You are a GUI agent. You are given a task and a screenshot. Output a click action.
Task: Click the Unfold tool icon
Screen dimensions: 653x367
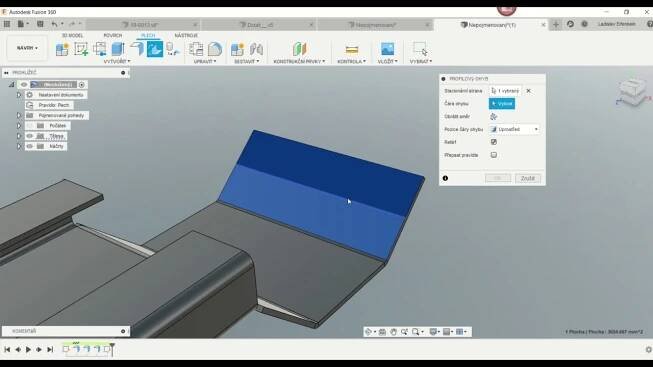[x=172, y=49]
